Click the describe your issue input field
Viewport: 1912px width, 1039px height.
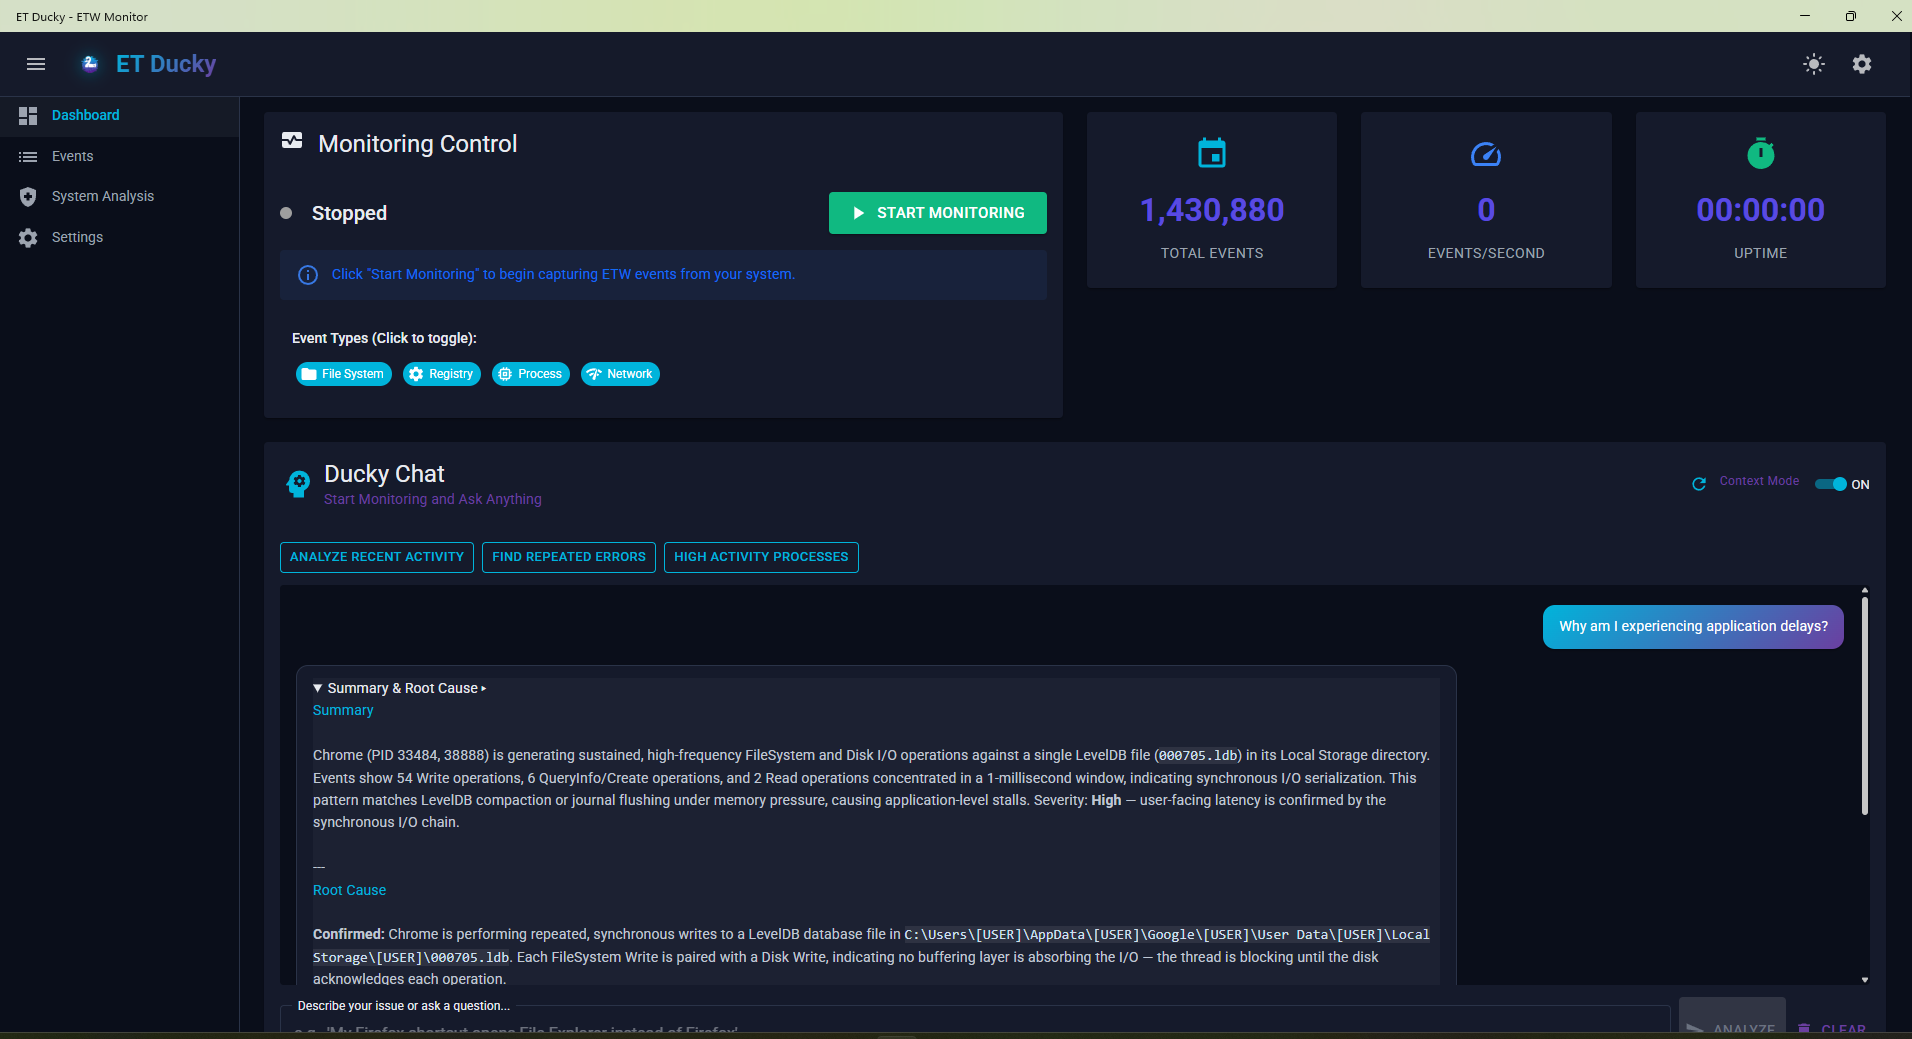coord(974,1024)
